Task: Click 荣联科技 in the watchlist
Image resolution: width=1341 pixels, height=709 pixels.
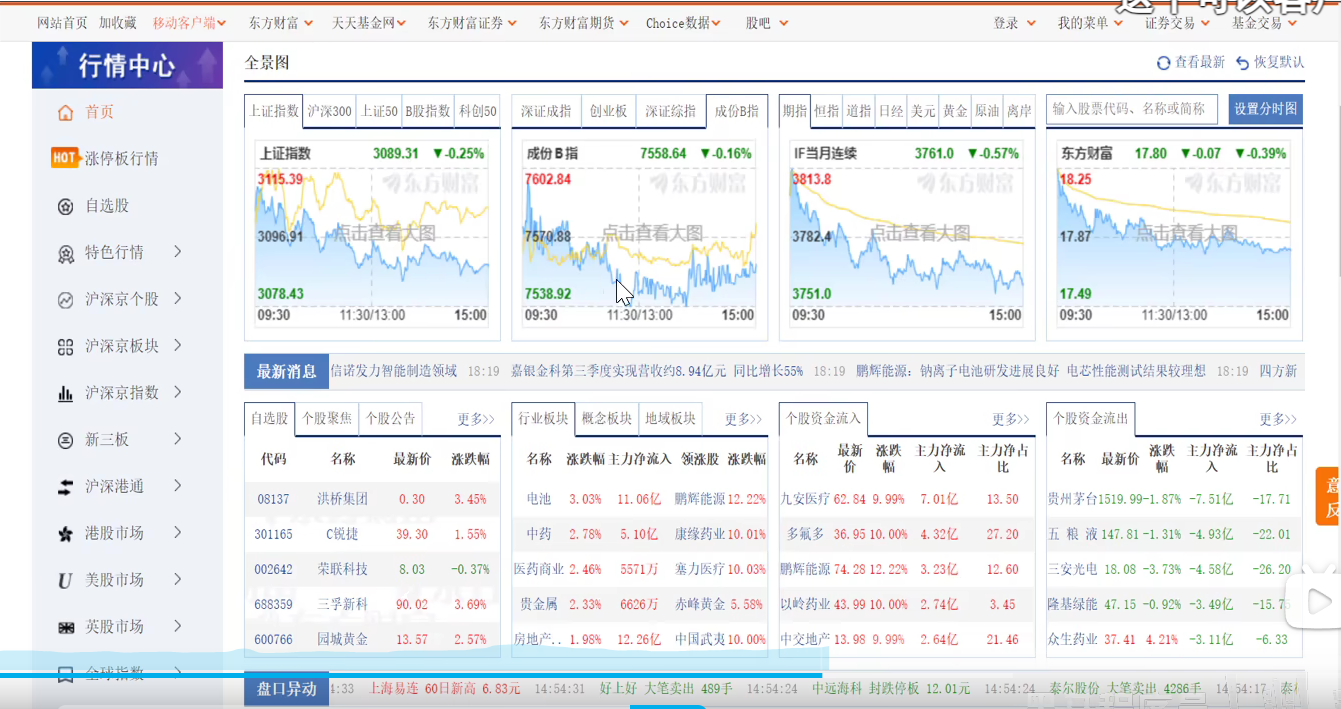Action: (343, 569)
